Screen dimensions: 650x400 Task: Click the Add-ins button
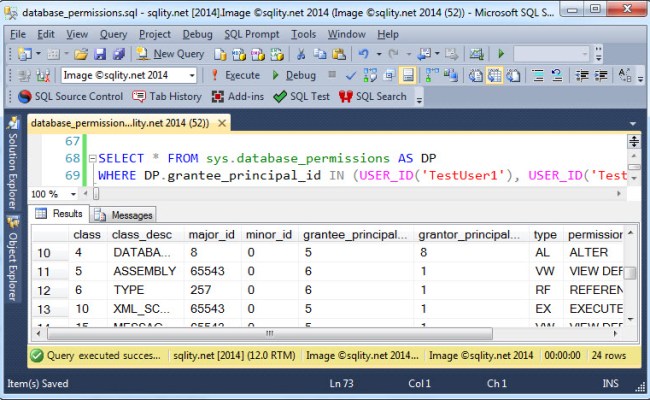click(x=238, y=97)
